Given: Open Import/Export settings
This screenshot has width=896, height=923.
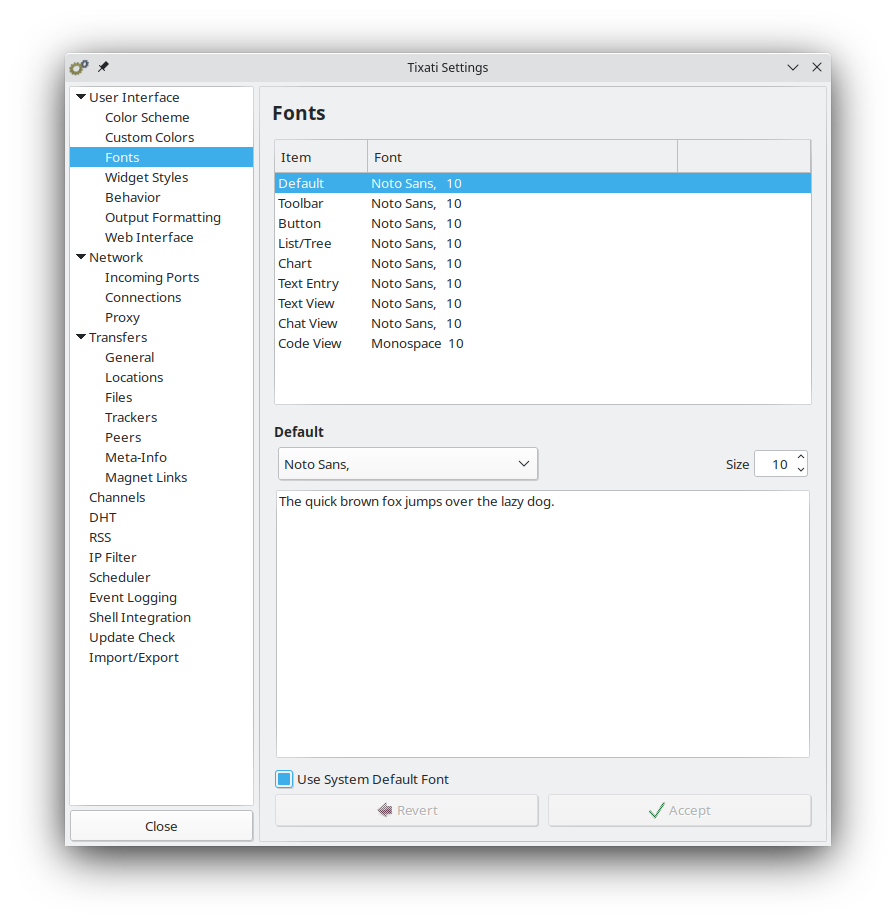Looking at the screenshot, I should [134, 658].
